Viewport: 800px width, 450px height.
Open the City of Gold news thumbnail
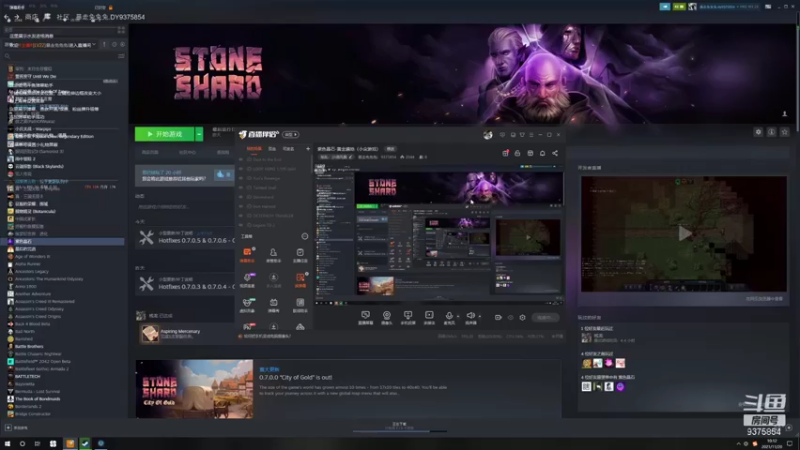coord(194,389)
